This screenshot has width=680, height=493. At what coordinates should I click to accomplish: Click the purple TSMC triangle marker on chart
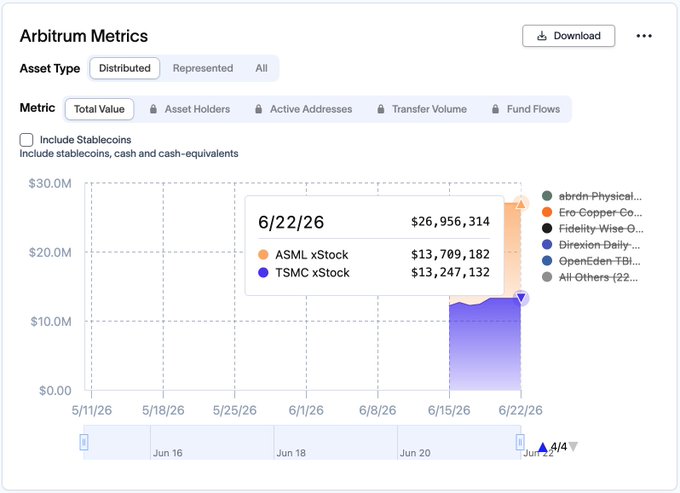521,298
